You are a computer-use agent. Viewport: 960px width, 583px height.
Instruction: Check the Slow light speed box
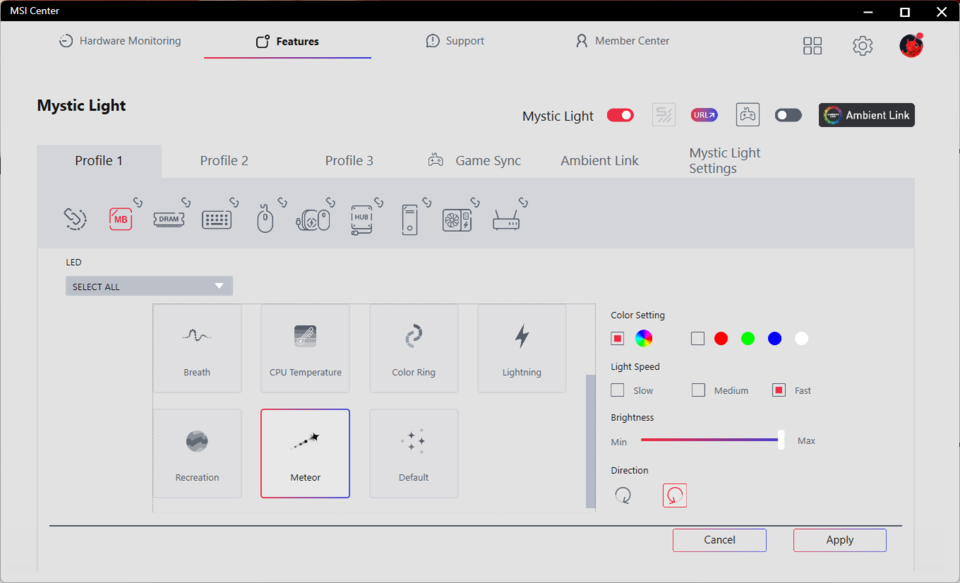tap(617, 390)
